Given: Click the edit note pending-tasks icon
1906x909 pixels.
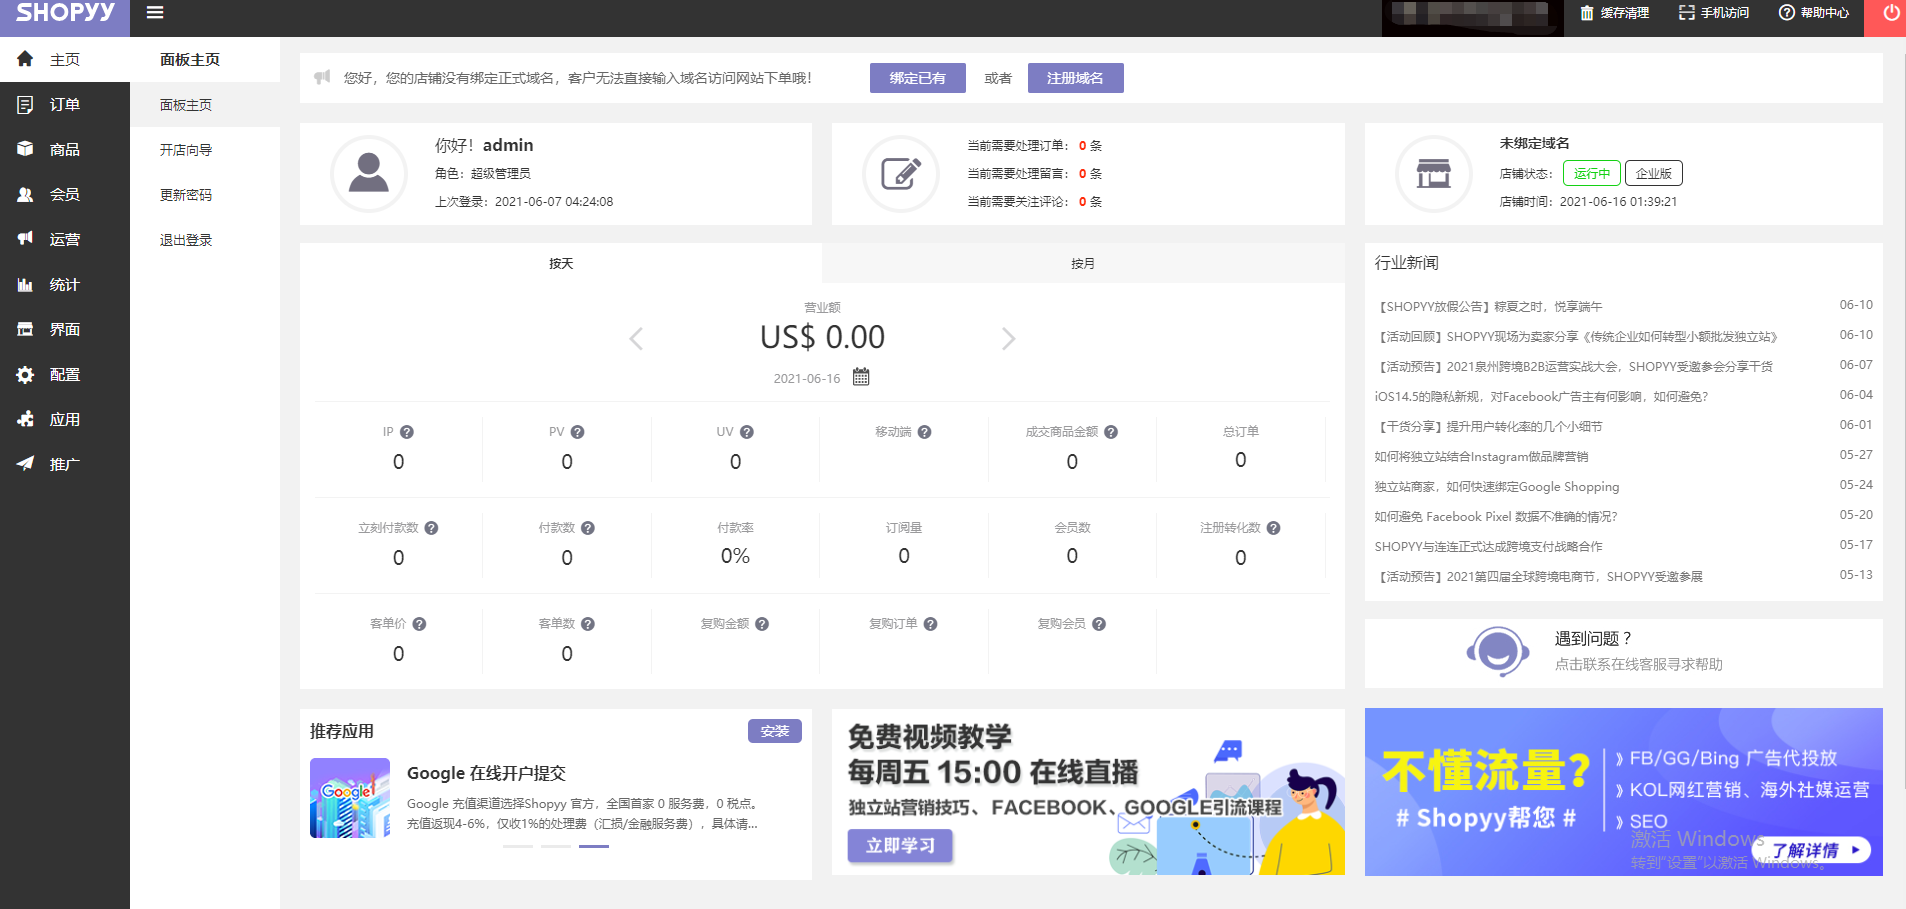Looking at the screenshot, I should coord(901,173).
